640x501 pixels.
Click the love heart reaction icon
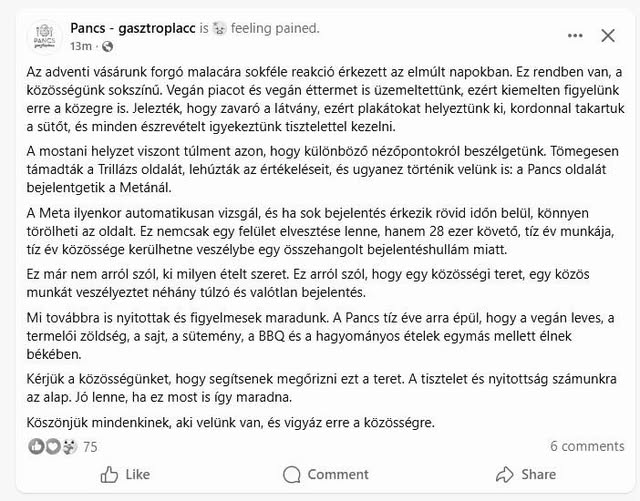[52, 446]
